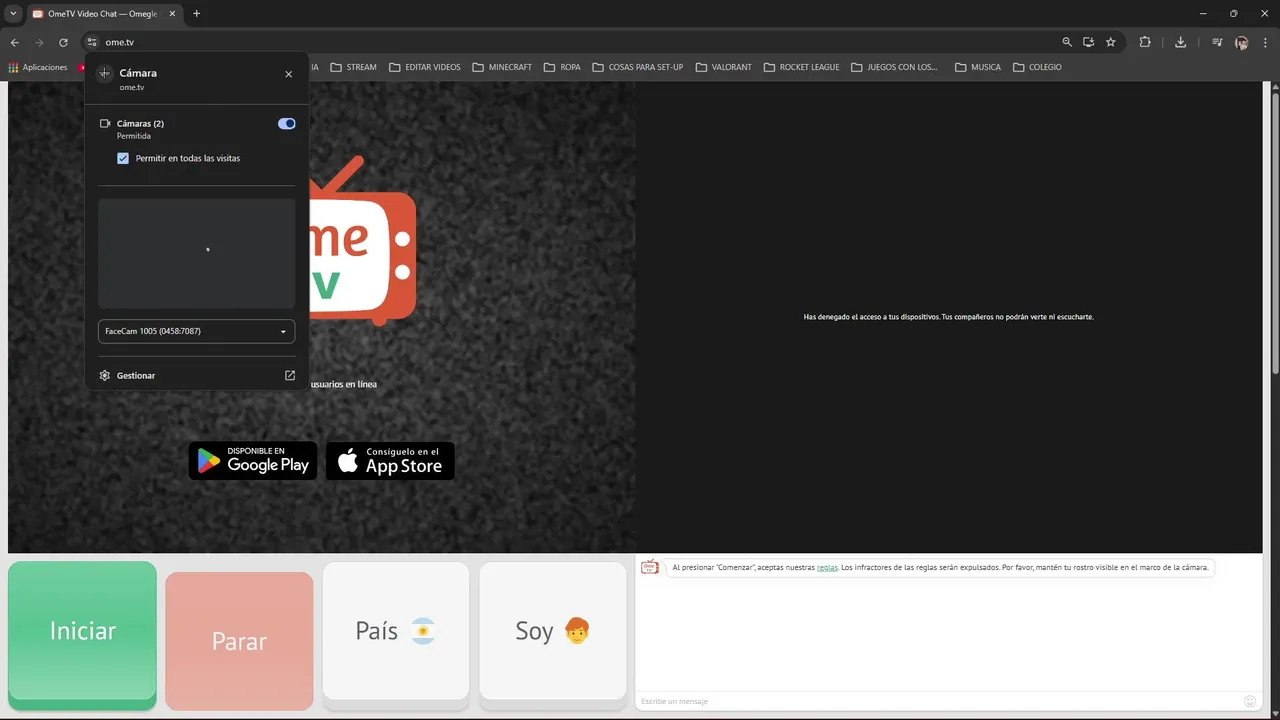Click the install app icon in address bar
The height and width of the screenshot is (720, 1280).
(x=1089, y=42)
